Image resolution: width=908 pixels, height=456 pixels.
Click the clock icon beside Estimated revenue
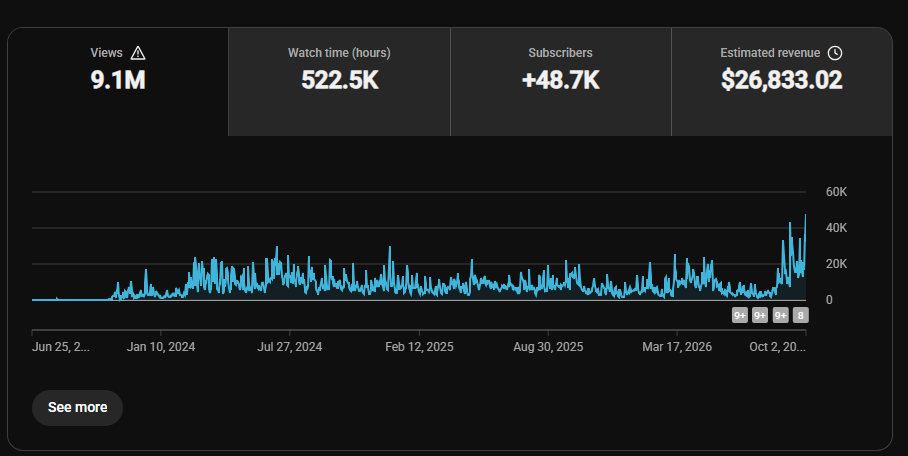[834, 53]
